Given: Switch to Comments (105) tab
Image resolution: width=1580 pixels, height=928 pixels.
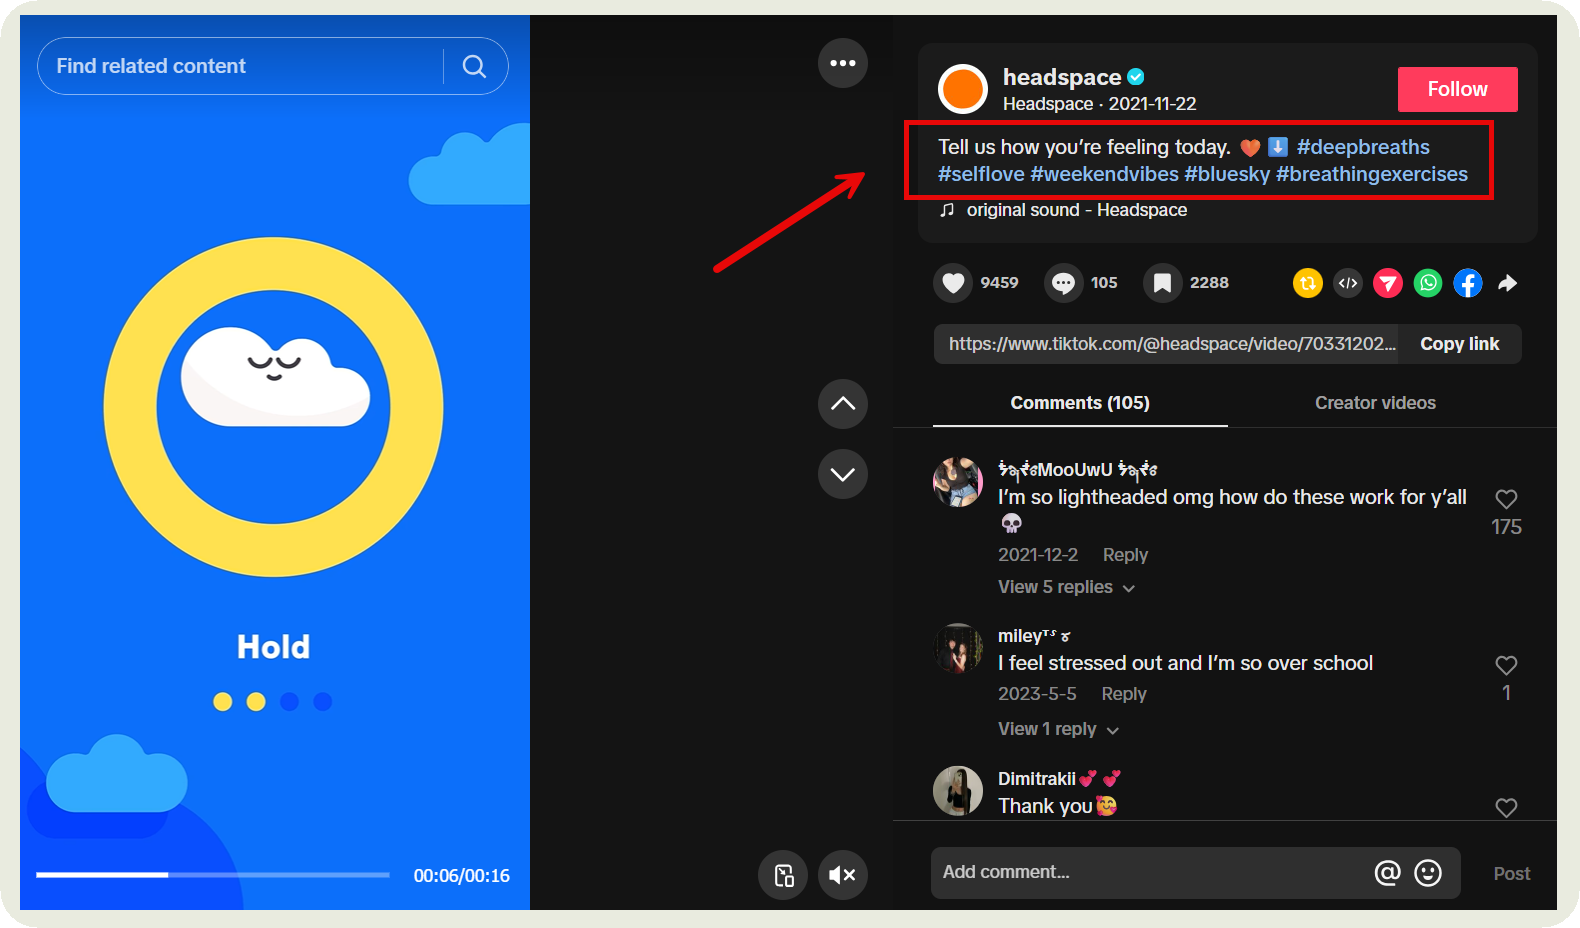Looking at the screenshot, I should click(x=1080, y=403).
